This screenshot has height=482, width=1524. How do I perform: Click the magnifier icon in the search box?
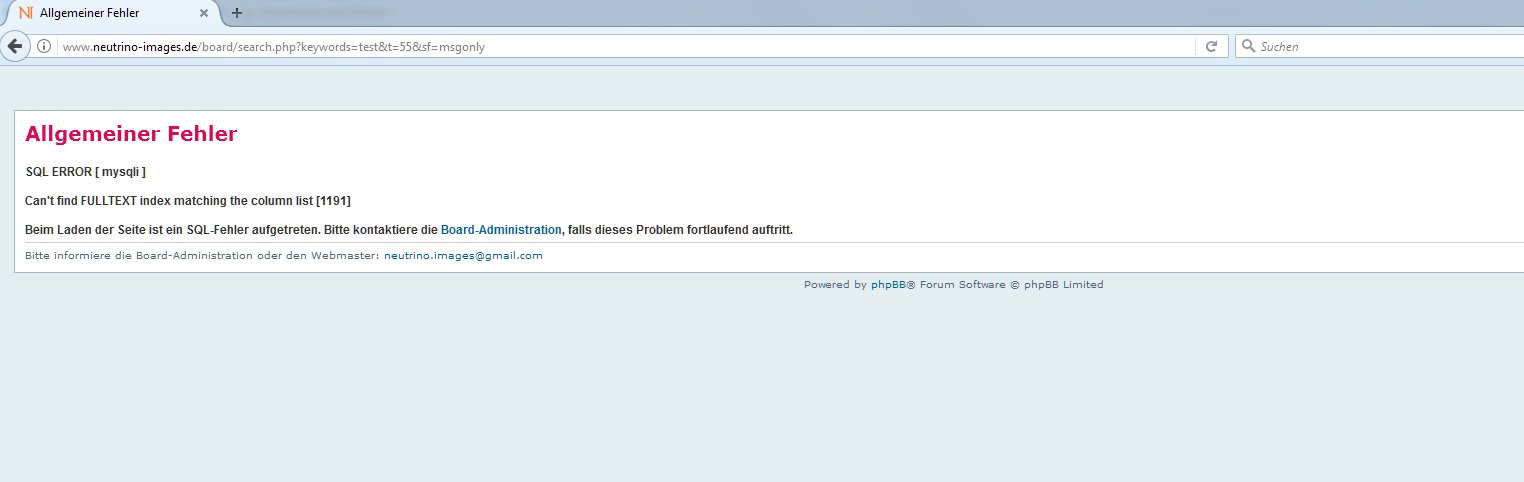pyautogui.click(x=1248, y=46)
